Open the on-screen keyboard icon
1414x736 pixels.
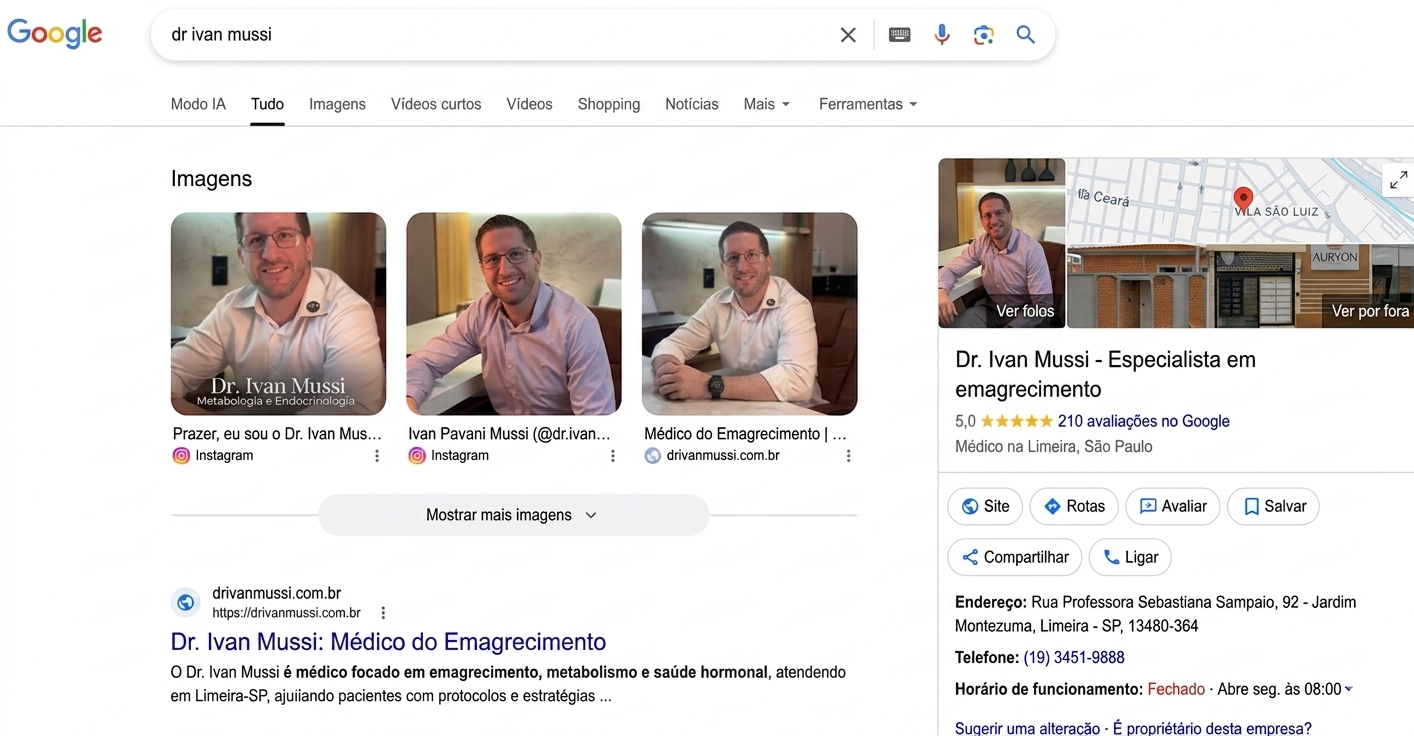pos(899,35)
